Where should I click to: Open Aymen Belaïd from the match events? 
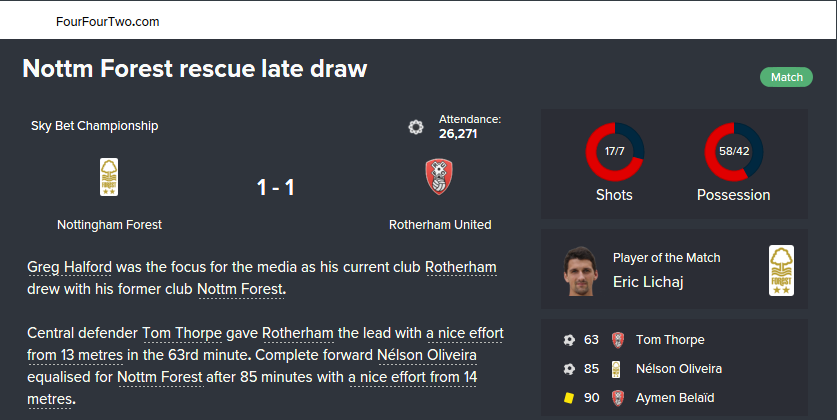675,397
